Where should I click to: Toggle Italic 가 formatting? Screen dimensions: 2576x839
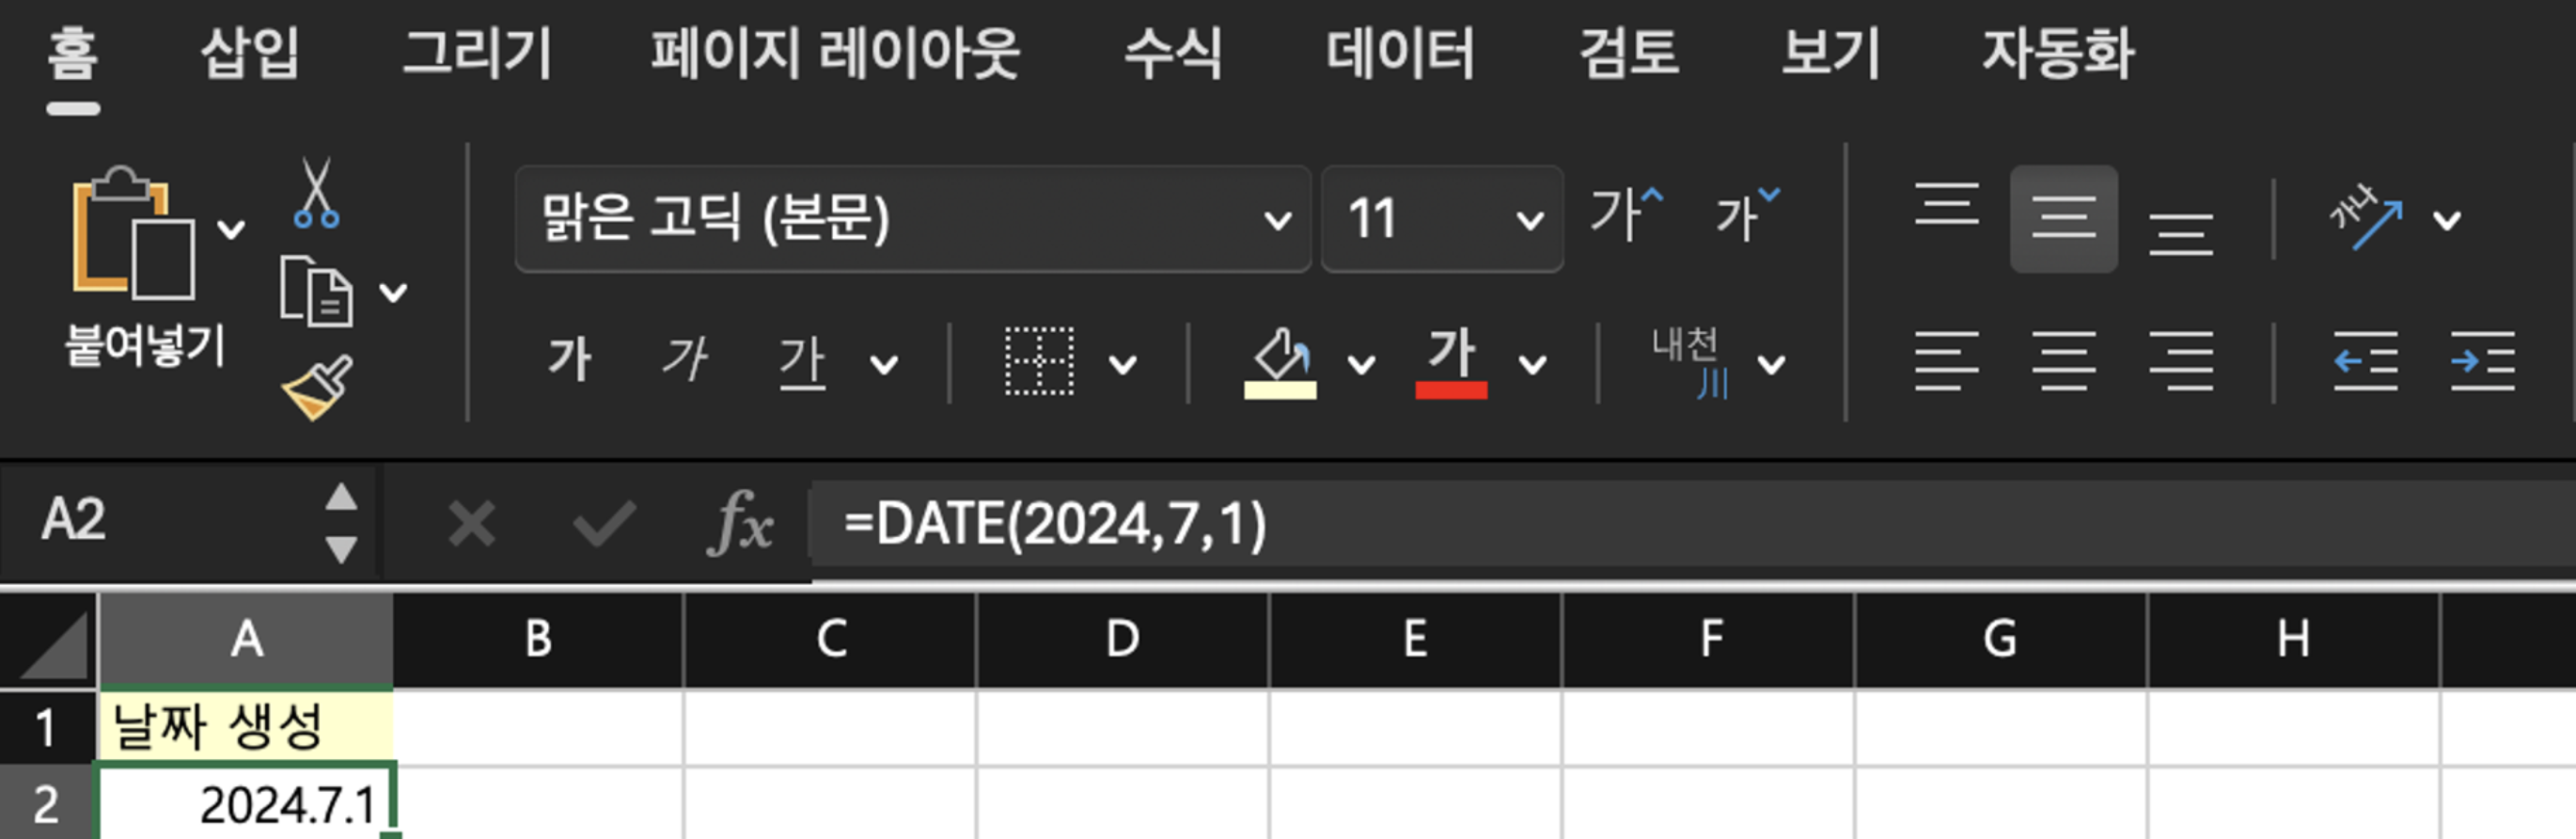(x=685, y=360)
